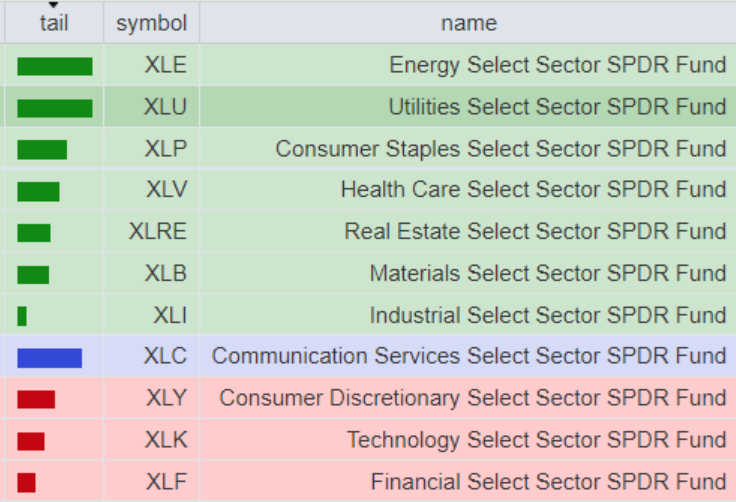Select the XLRE symbol cell

tap(158, 232)
